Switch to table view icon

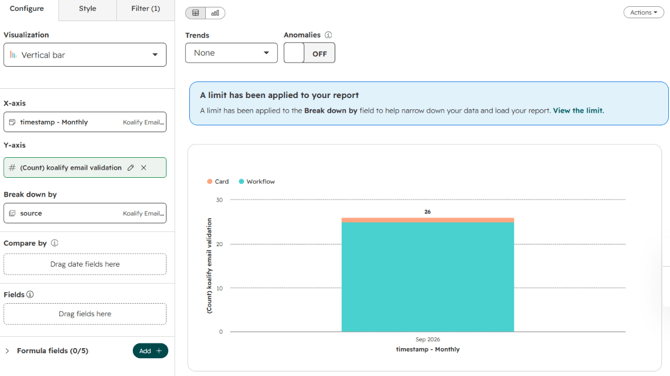(195, 13)
